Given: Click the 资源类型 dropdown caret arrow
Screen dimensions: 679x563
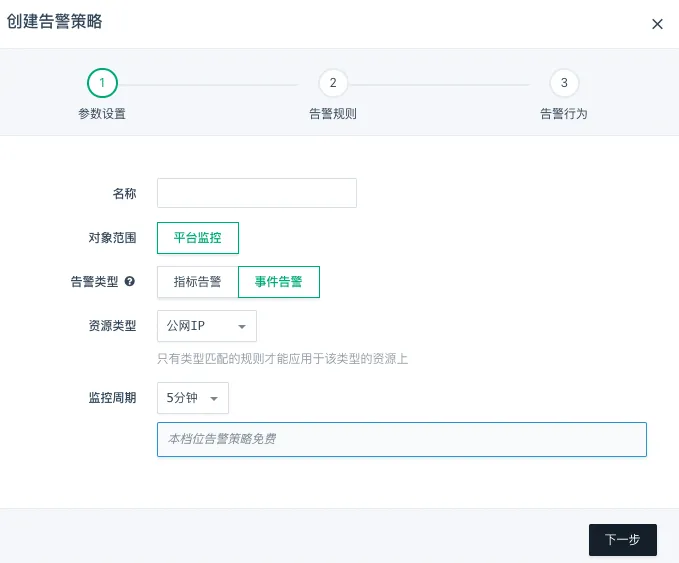Looking at the screenshot, I should (241, 326).
